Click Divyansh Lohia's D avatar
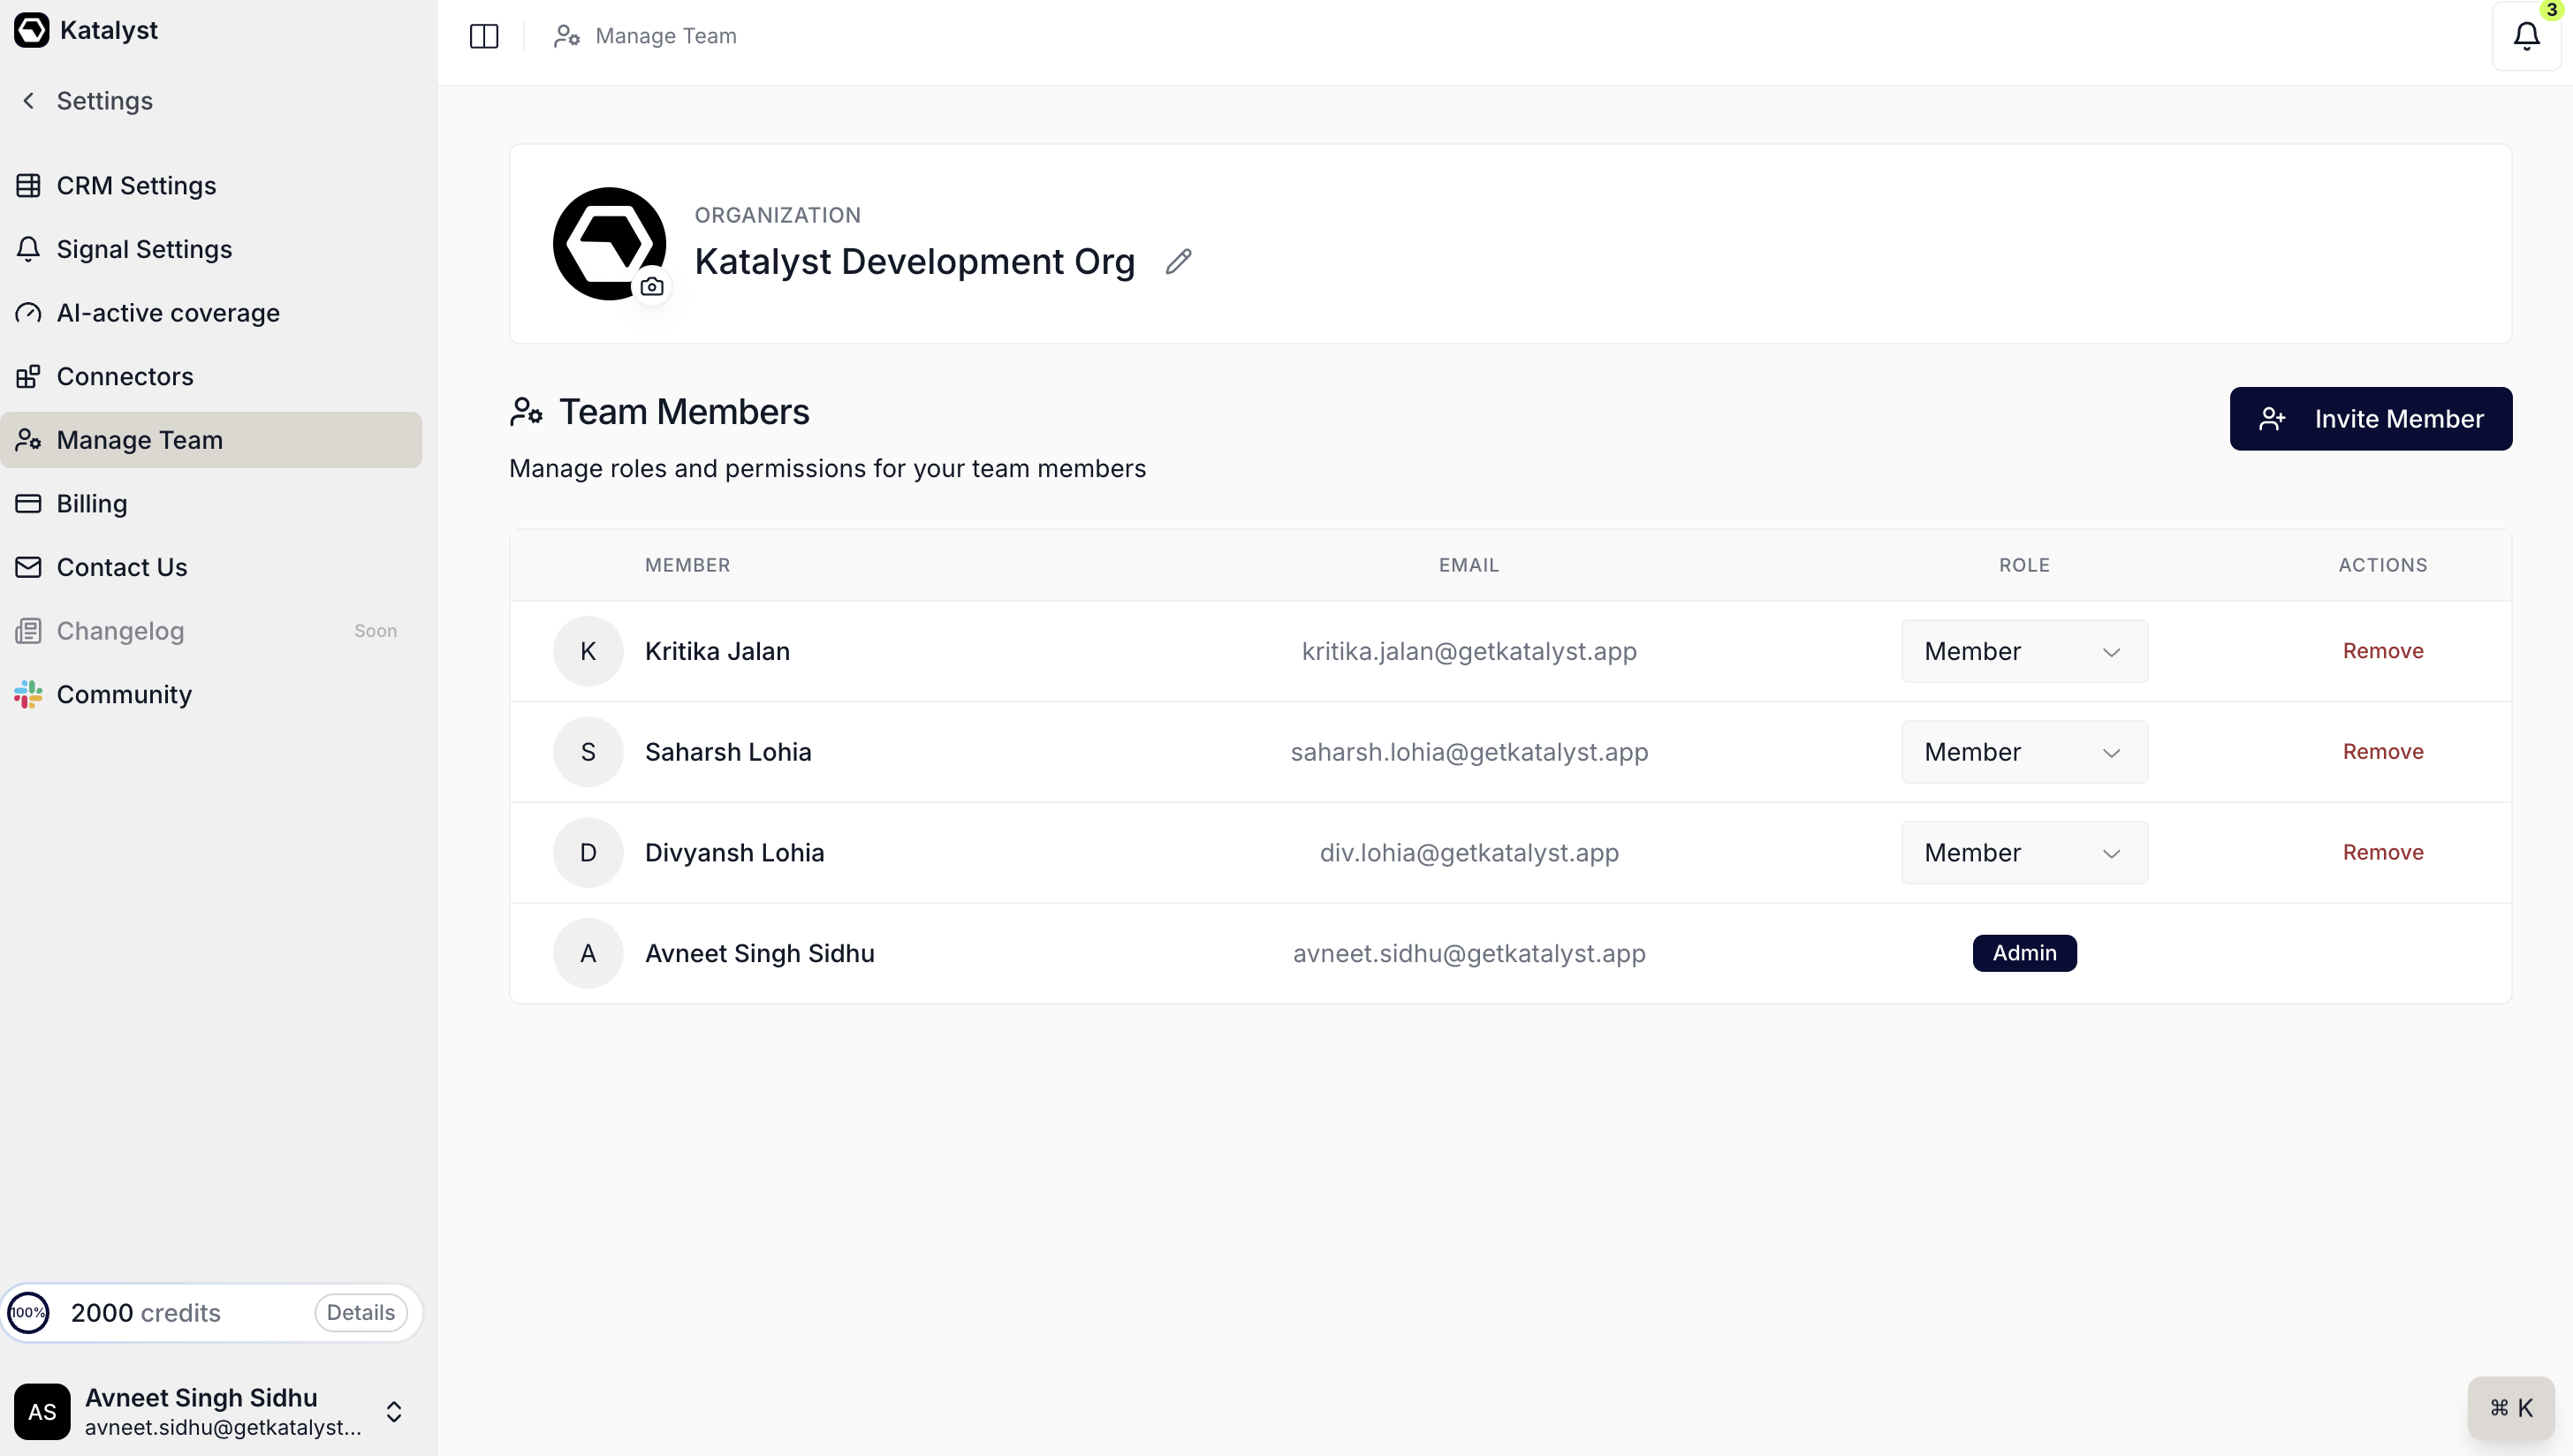The width and height of the screenshot is (2573, 1456). click(588, 853)
